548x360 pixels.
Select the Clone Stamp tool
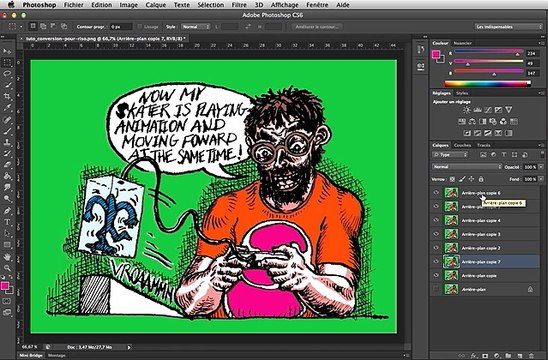coord(7,142)
